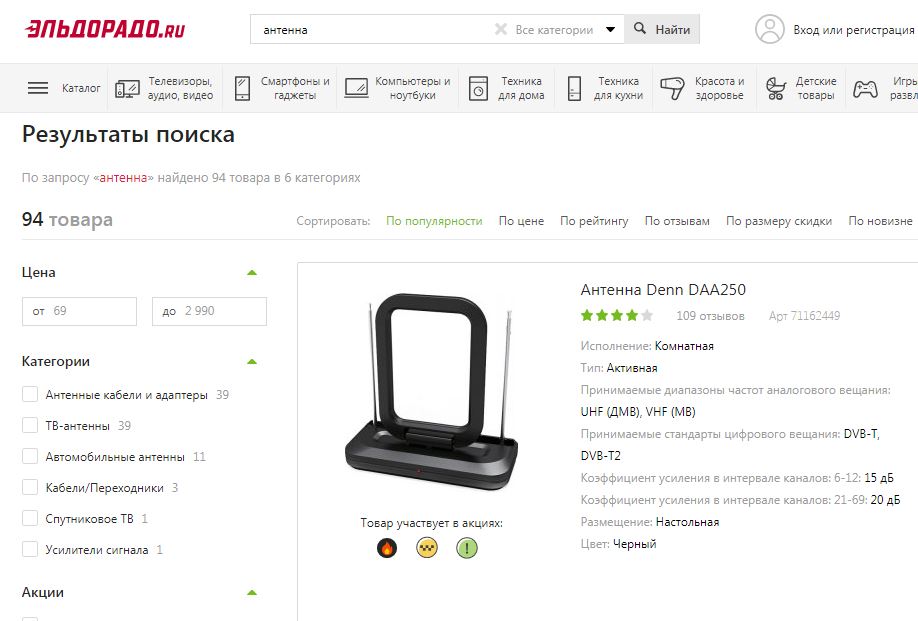Clear search text with the X icon
Screen dimensions: 918x621
(x=501, y=29)
